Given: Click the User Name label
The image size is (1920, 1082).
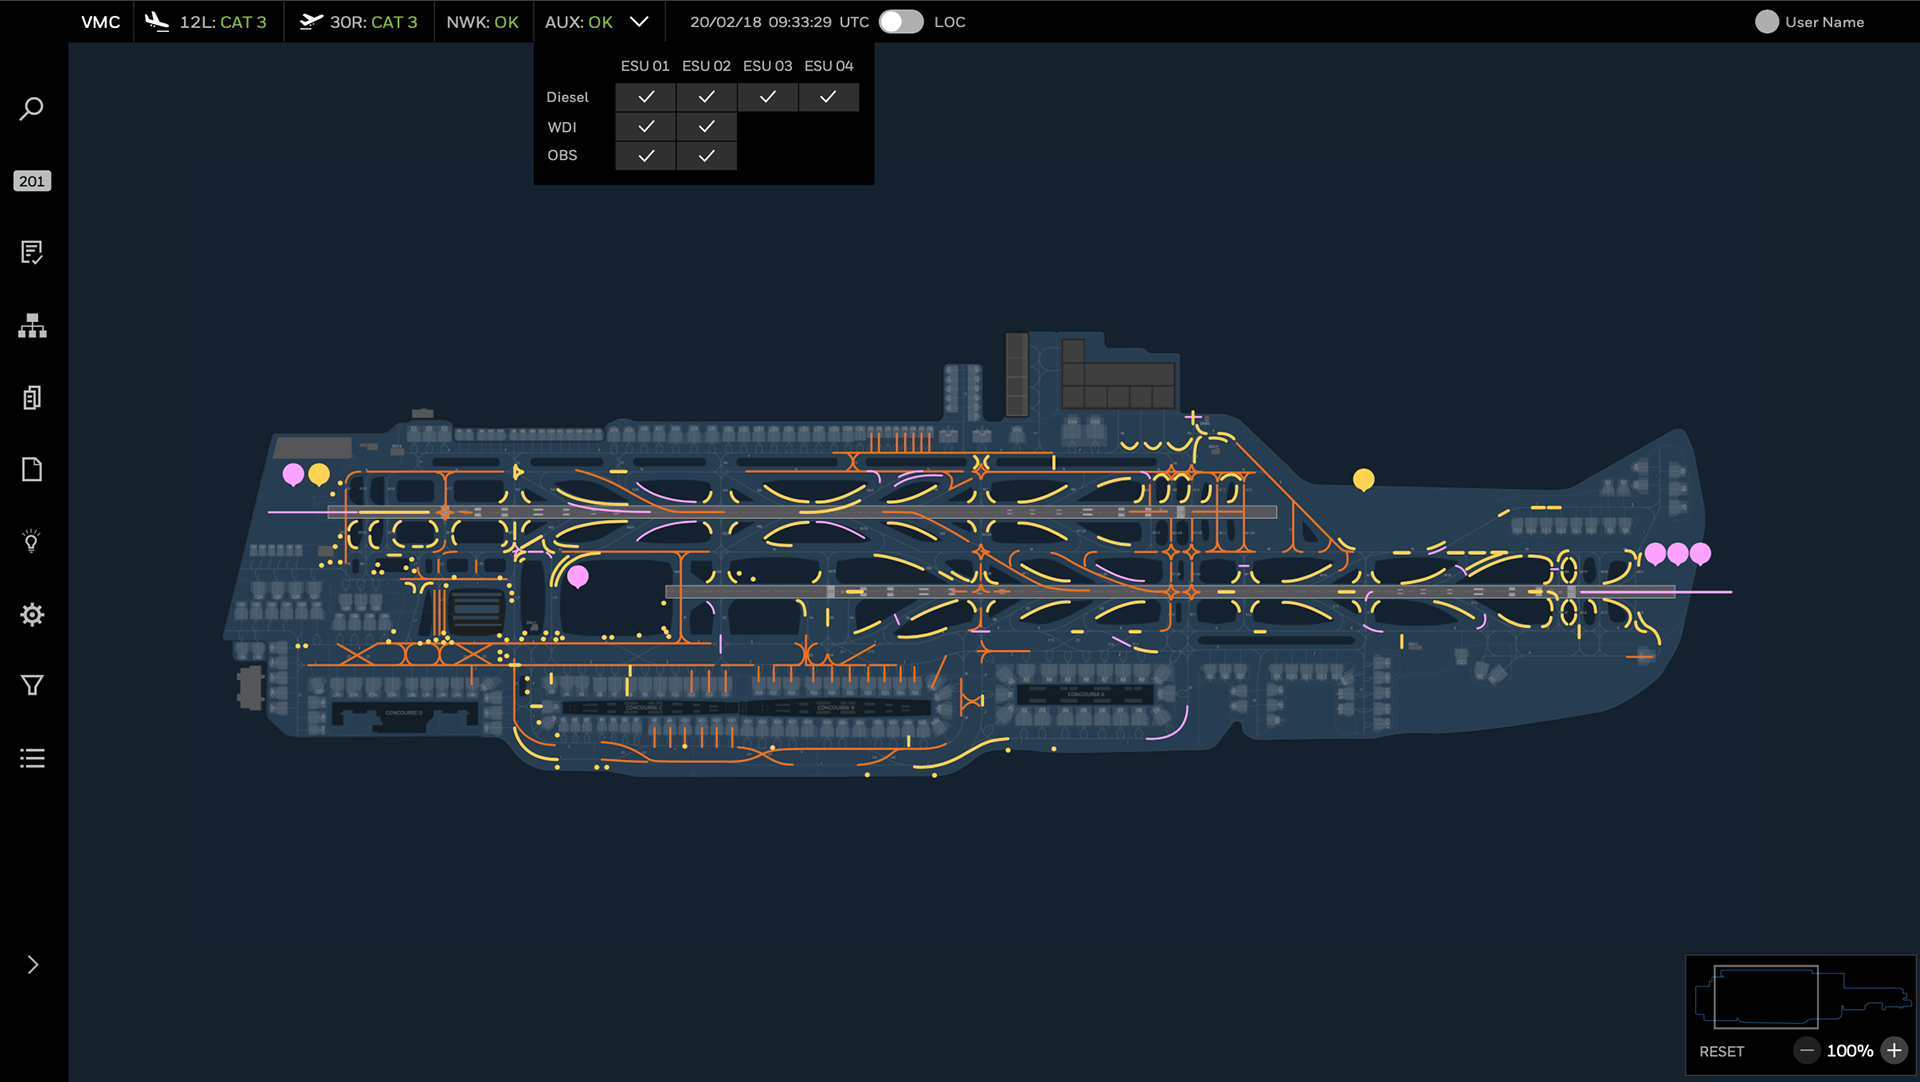Looking at the screenshot, I should pos(1824,22).
